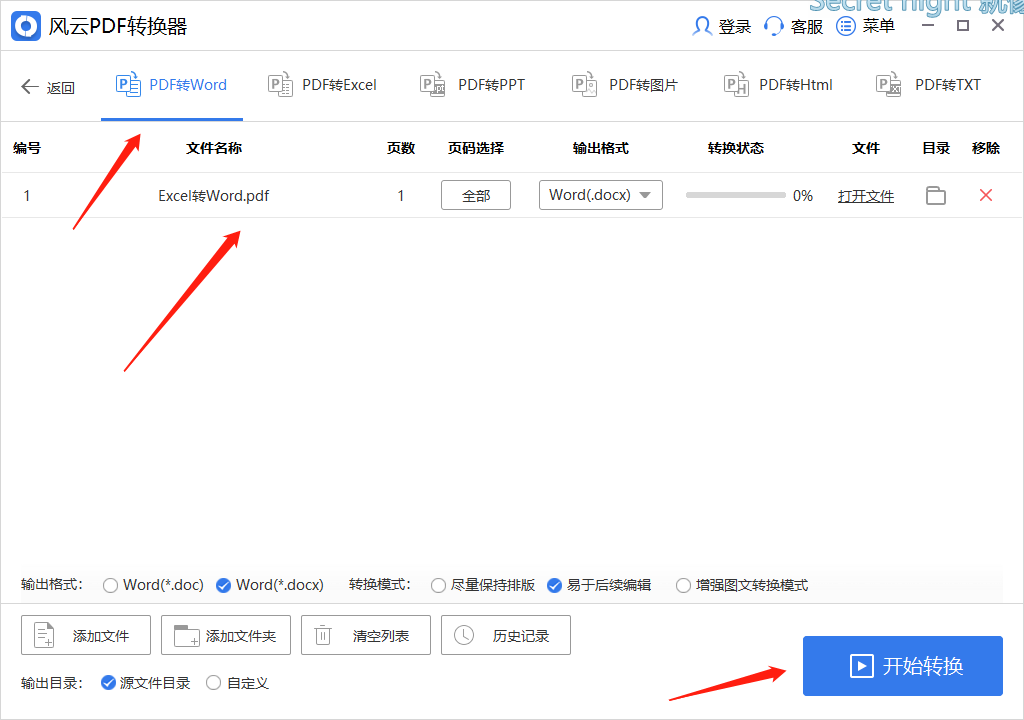Click the clock icon for 历史记录
The height and width of the screenshot is (720, 1024).
click(x=464, y=635)
